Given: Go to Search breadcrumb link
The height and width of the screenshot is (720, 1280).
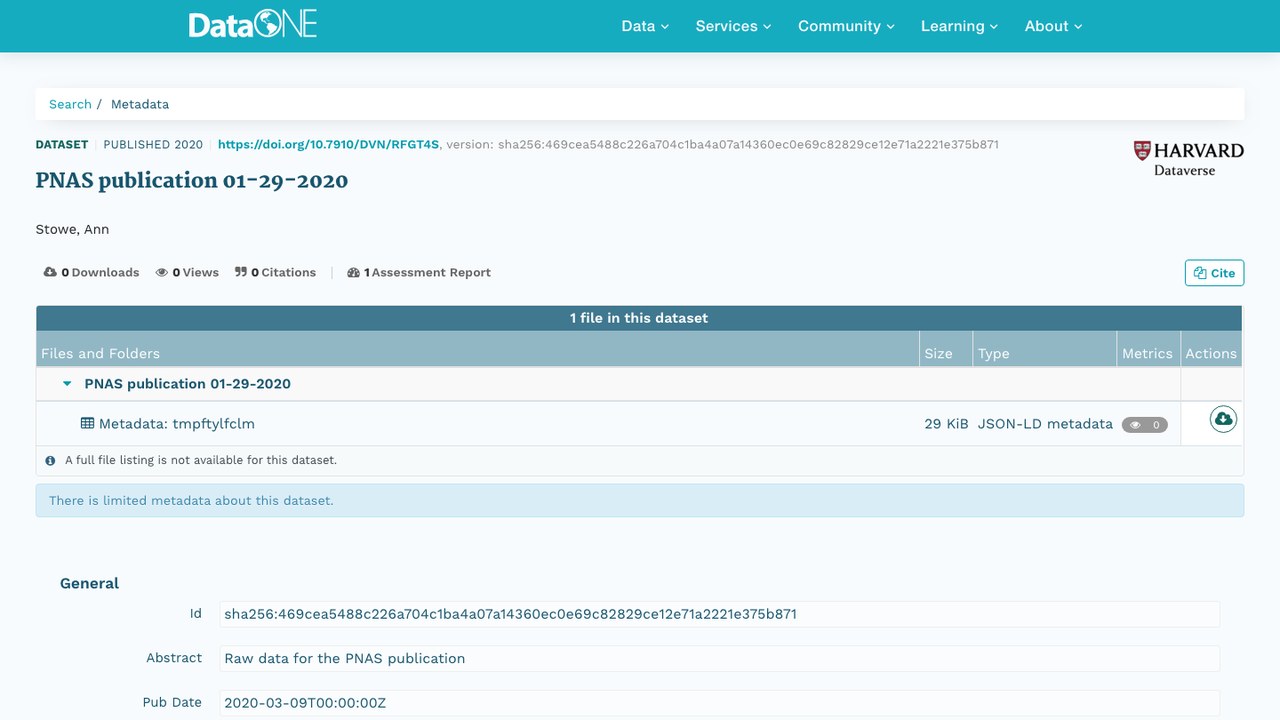Looking at the screenshot, I should tap(70, 104).
